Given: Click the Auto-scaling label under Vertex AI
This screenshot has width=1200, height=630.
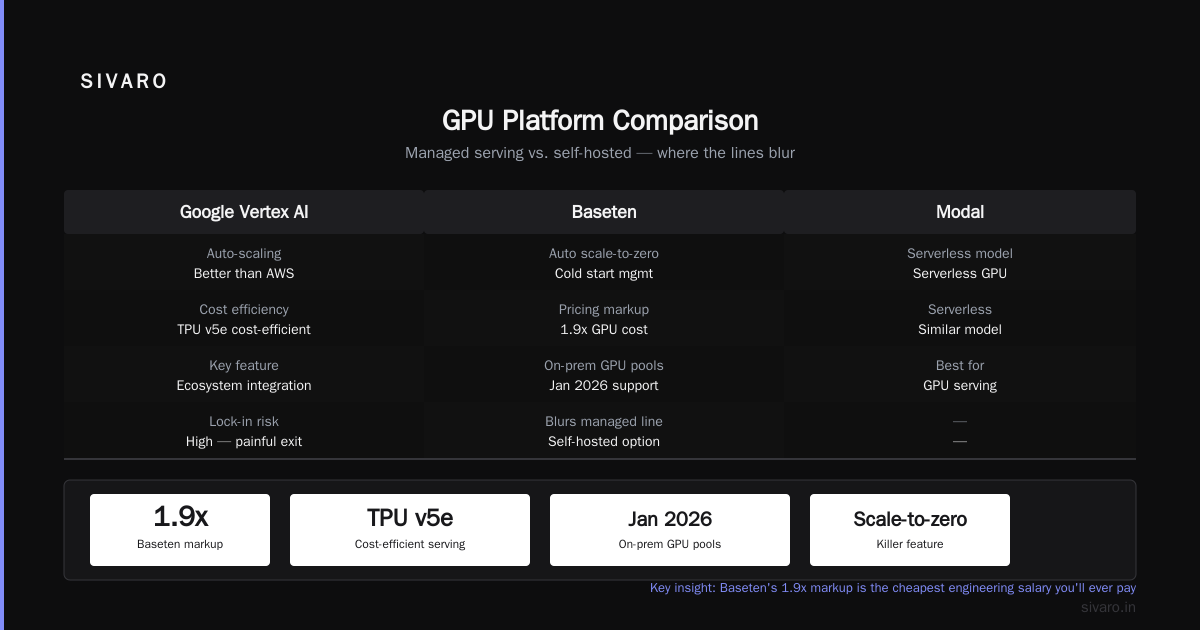Looking at the screenshot, I should [x=244, y=254].
